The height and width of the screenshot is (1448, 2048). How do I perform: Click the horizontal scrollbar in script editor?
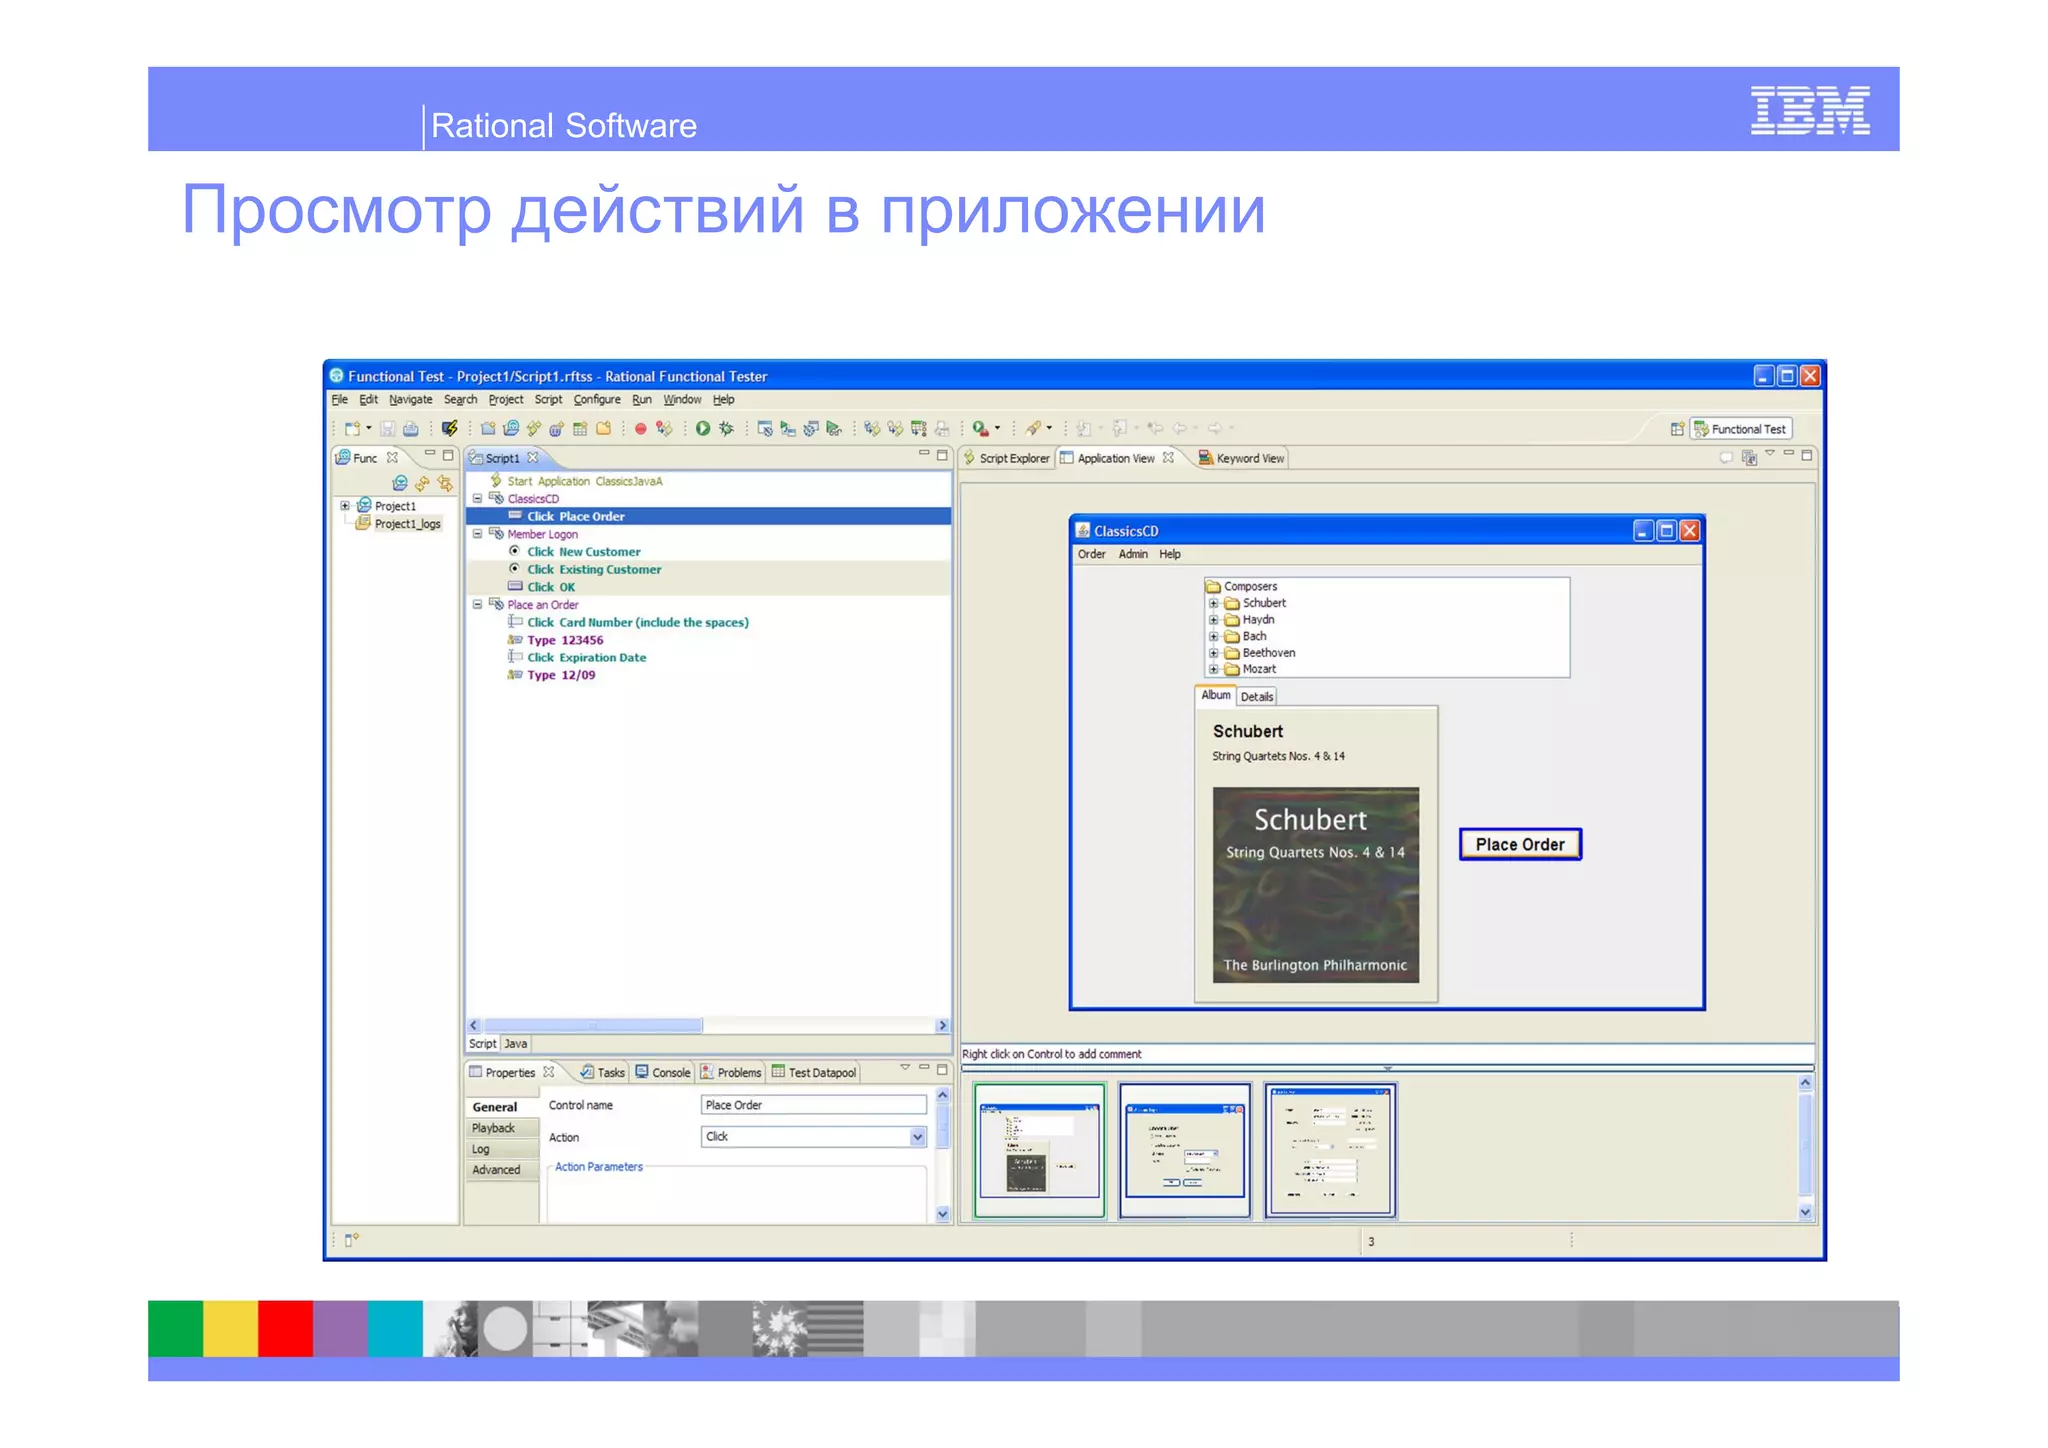coord(592,1025)
